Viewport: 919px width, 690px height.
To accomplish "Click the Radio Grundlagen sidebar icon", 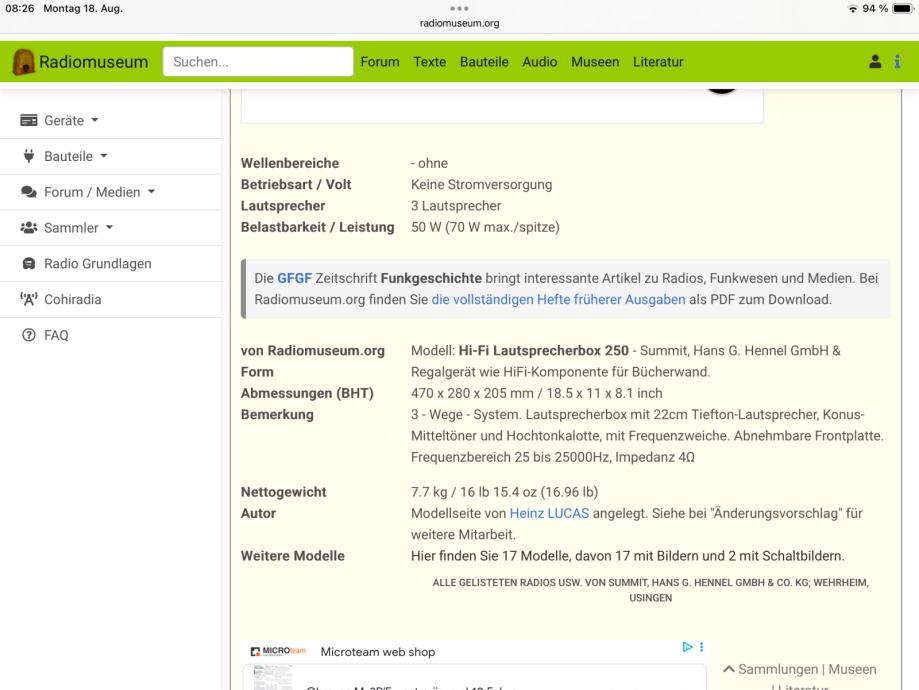I will tap(29, 264).
